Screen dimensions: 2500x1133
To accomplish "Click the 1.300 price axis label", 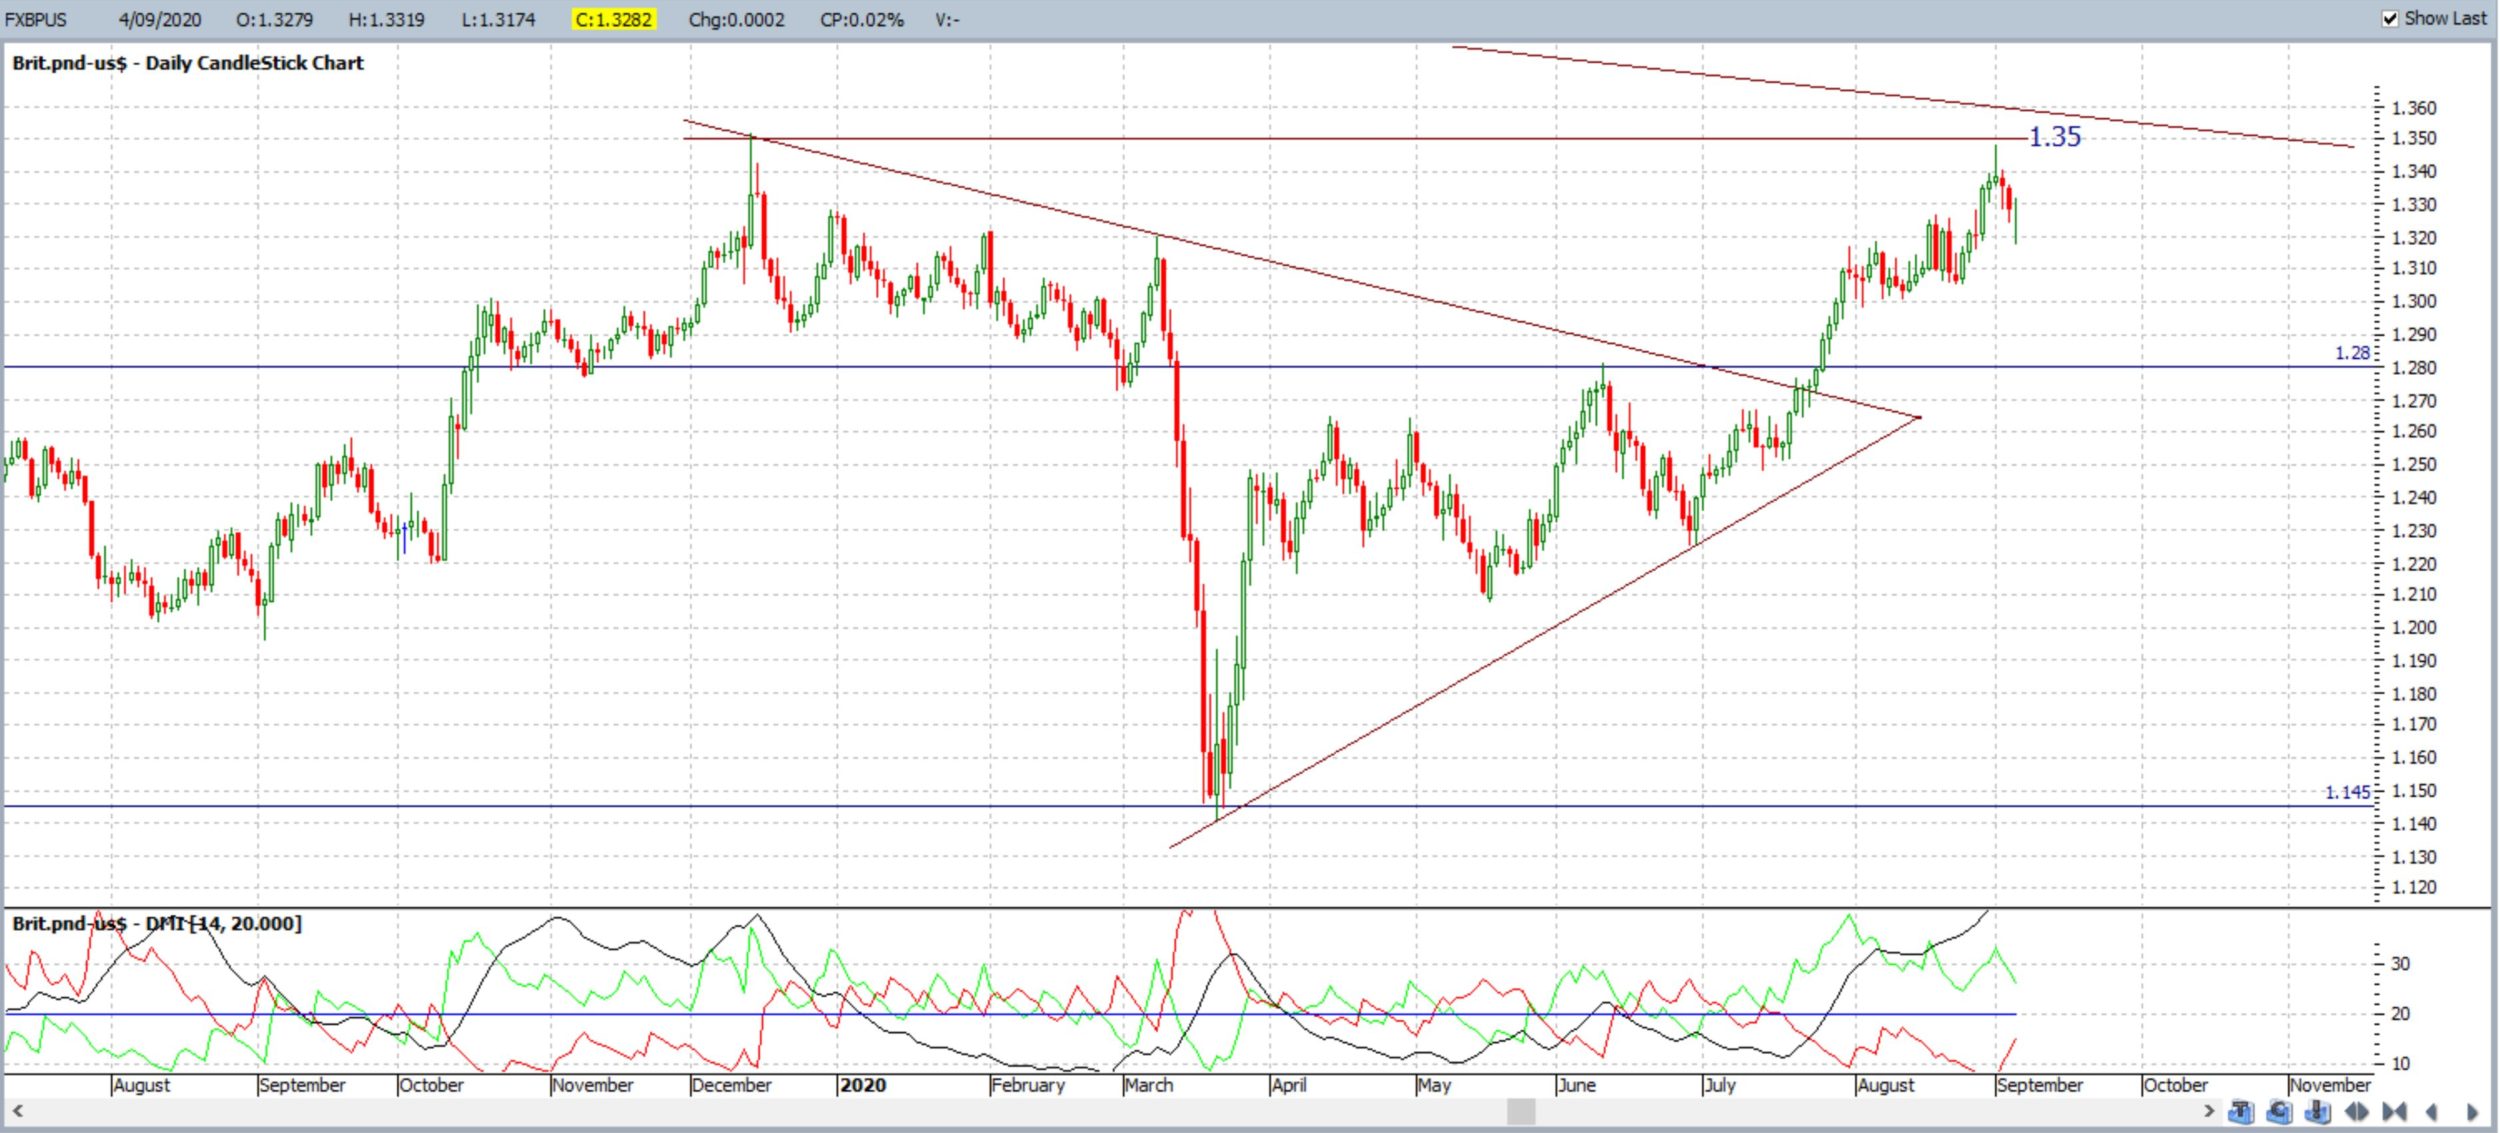I will tap(2414, 301).
